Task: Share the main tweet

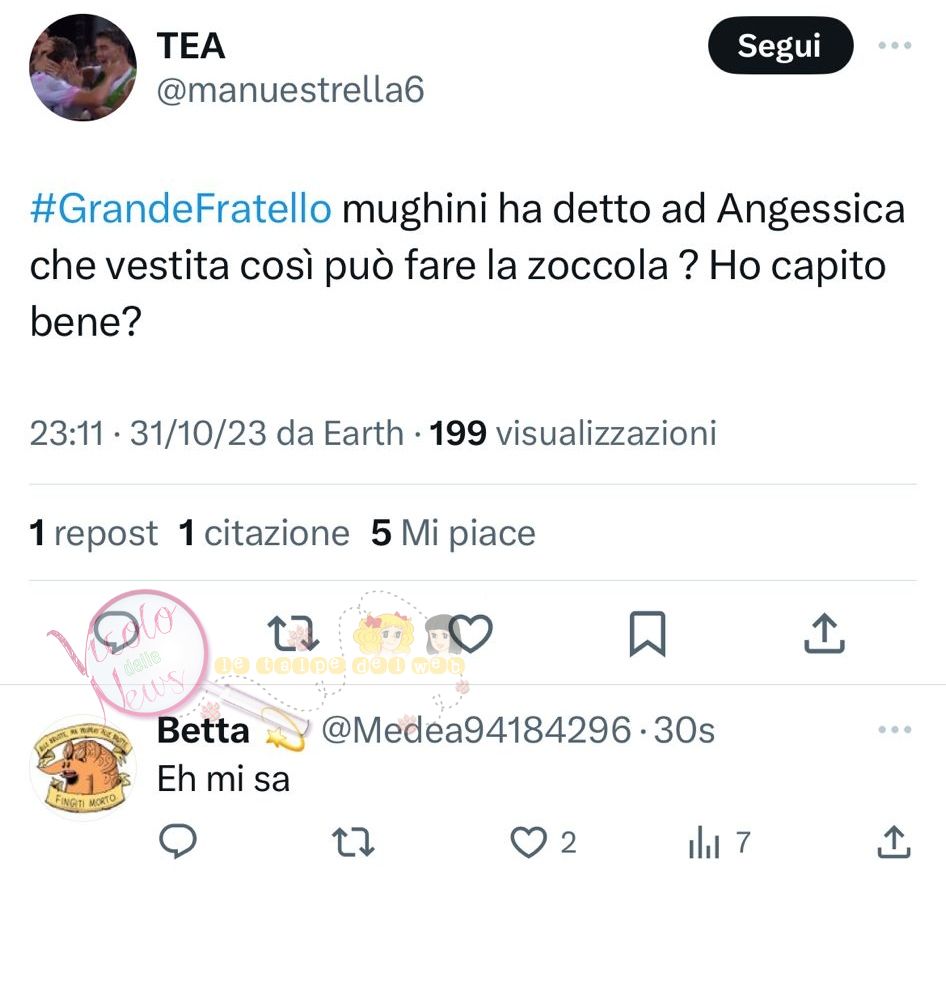Action: (824, 633)
